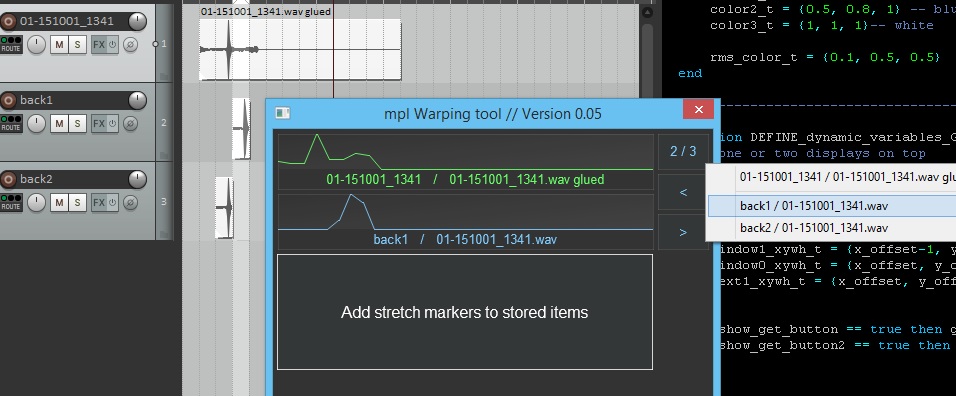This screenshot has width=956, height=396.
Task: Open item selector 2 / 3 in Warping tool
Action: coord(683,152)
